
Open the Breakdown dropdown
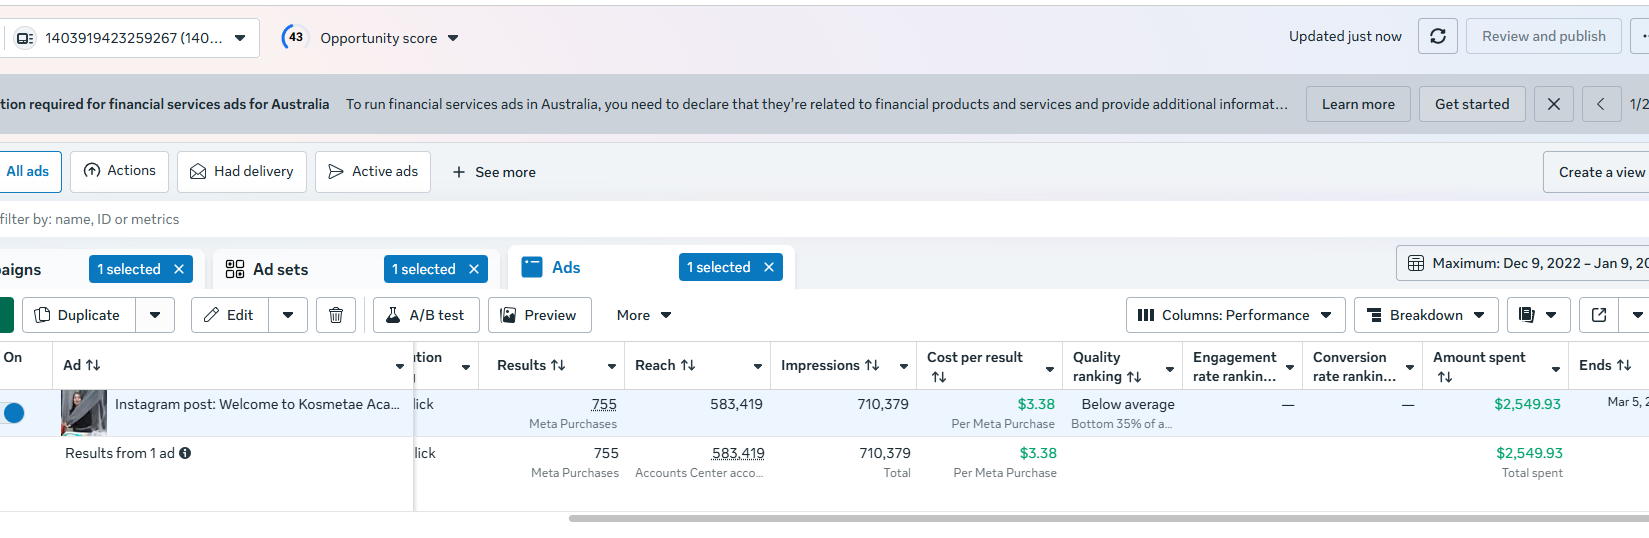coord(1425,315)
